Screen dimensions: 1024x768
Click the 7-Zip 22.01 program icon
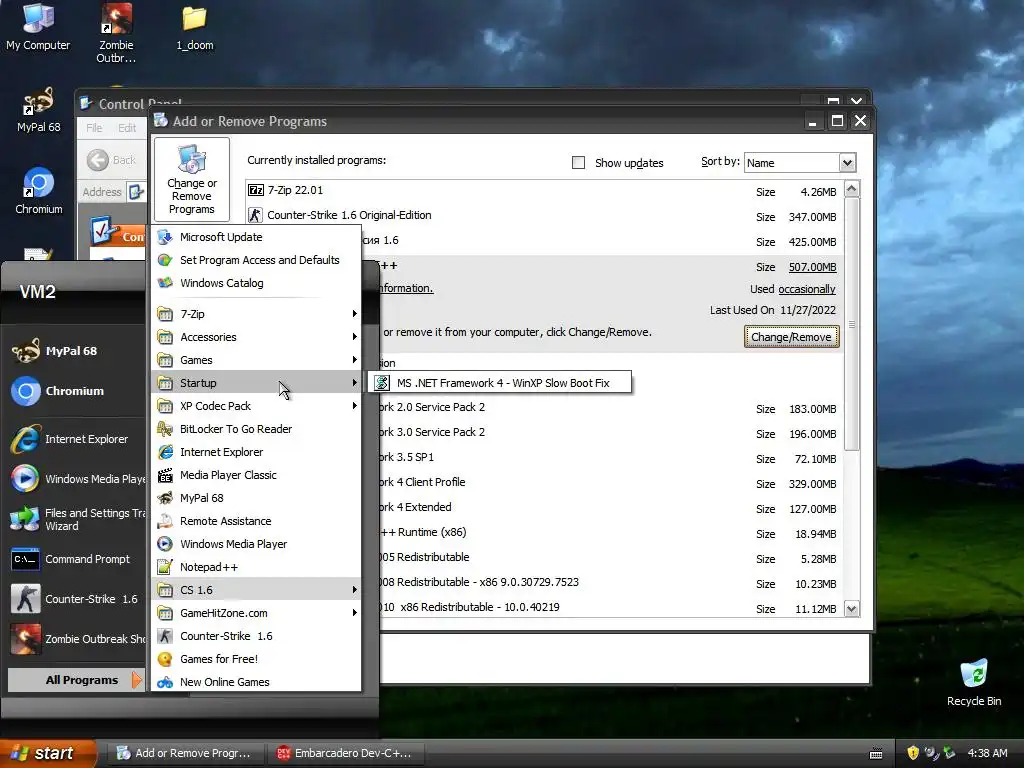[255, 190]
